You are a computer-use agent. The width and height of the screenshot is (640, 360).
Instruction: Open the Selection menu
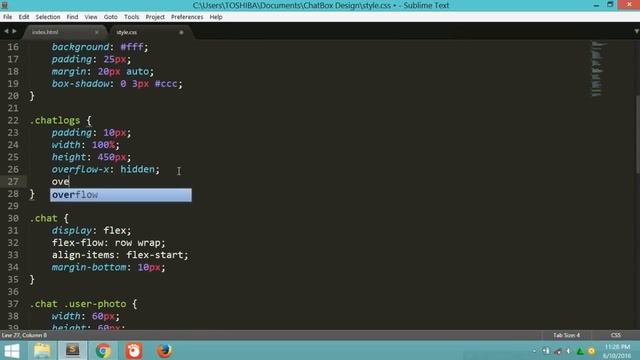(x=48, y=17)
